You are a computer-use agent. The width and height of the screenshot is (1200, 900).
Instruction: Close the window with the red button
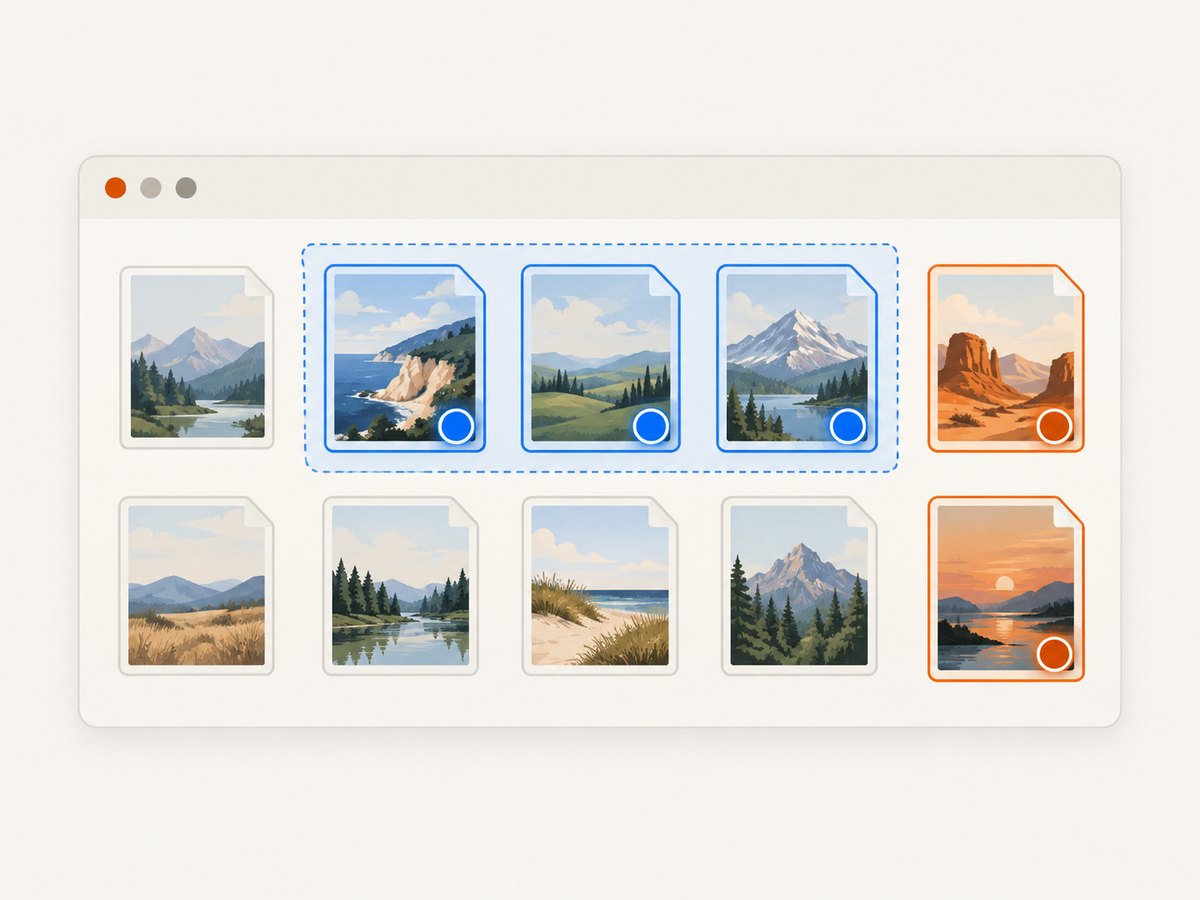(x=116, y=188)
